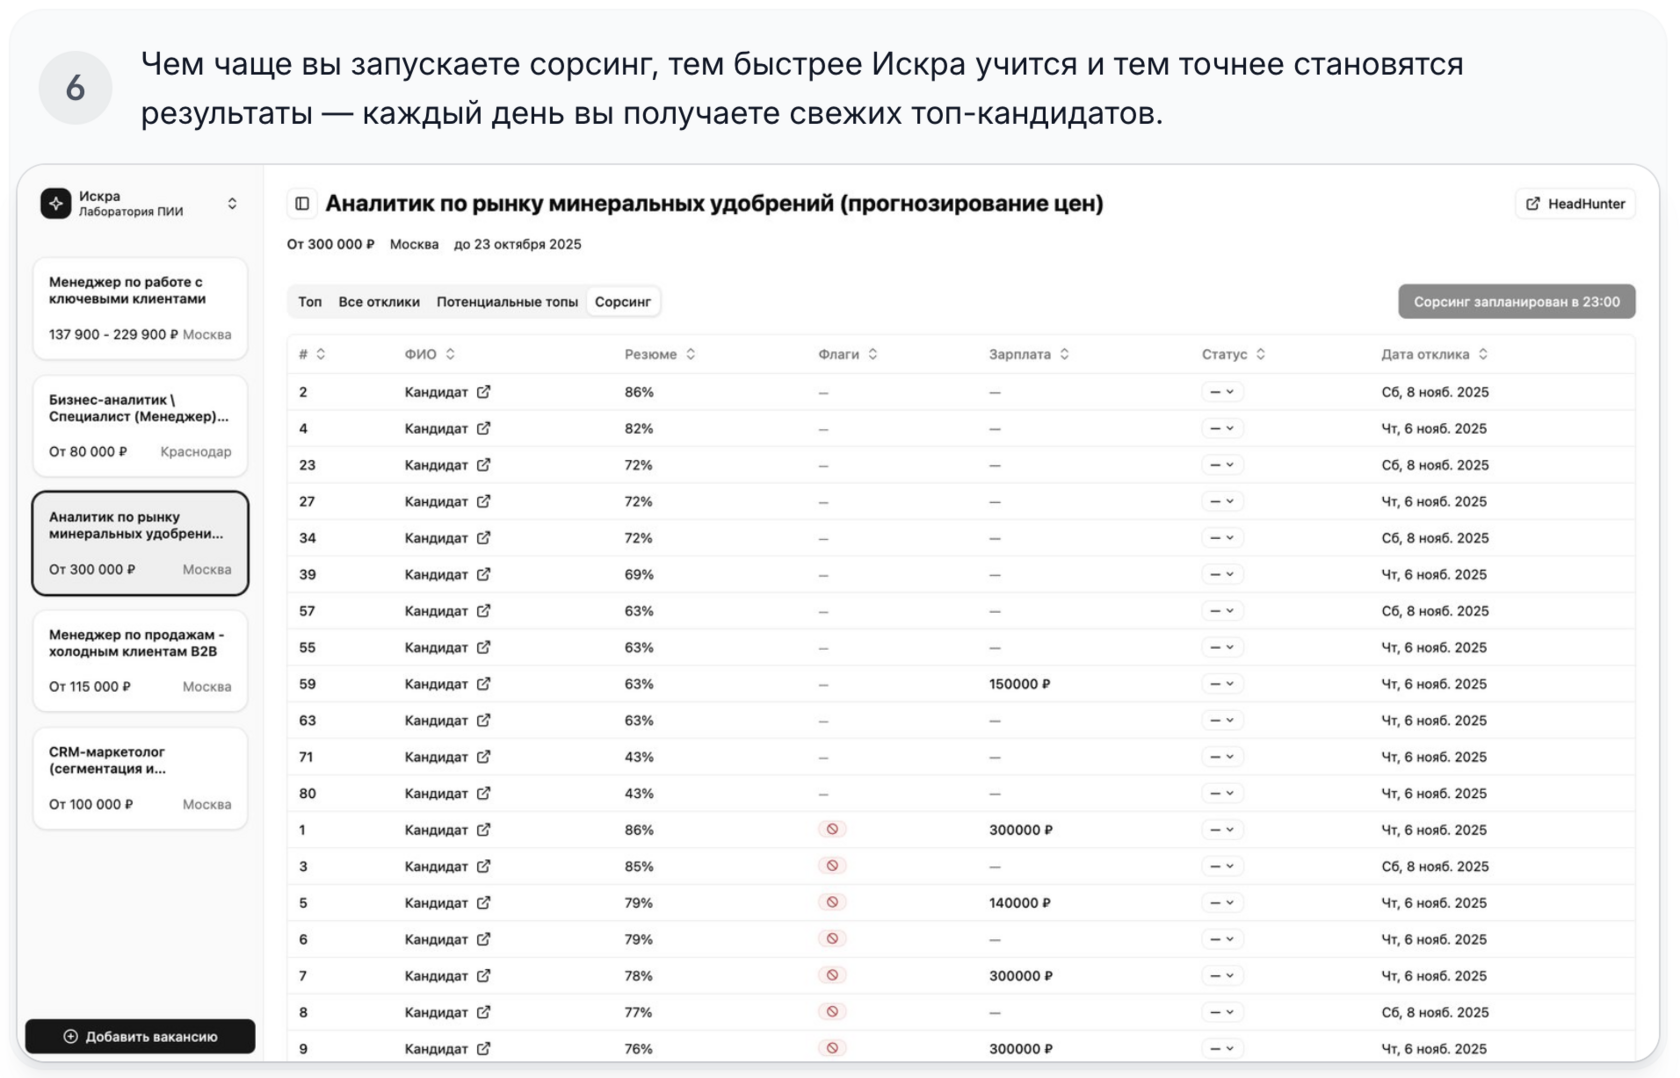Open candidate 59's external profile link icon

[484, 684]
